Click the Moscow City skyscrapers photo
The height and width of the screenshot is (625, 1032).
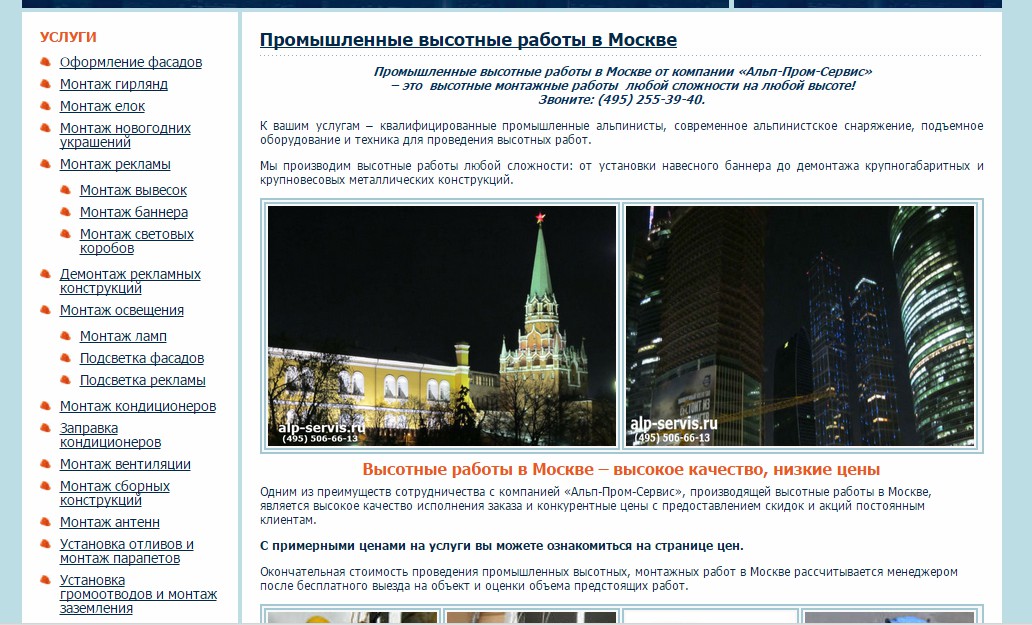tap(800, 326)
